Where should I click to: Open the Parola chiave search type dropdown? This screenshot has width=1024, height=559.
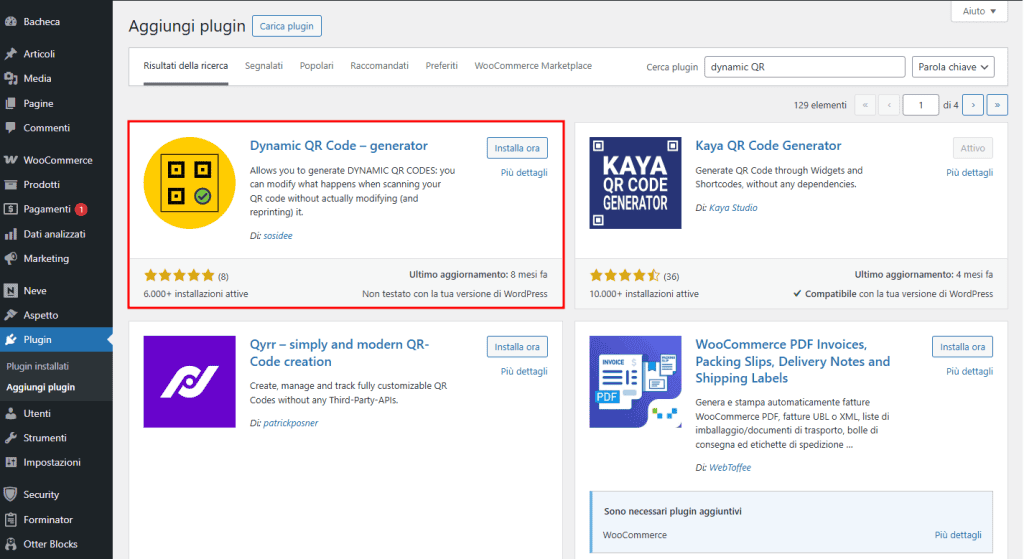(x=952, y=67)
